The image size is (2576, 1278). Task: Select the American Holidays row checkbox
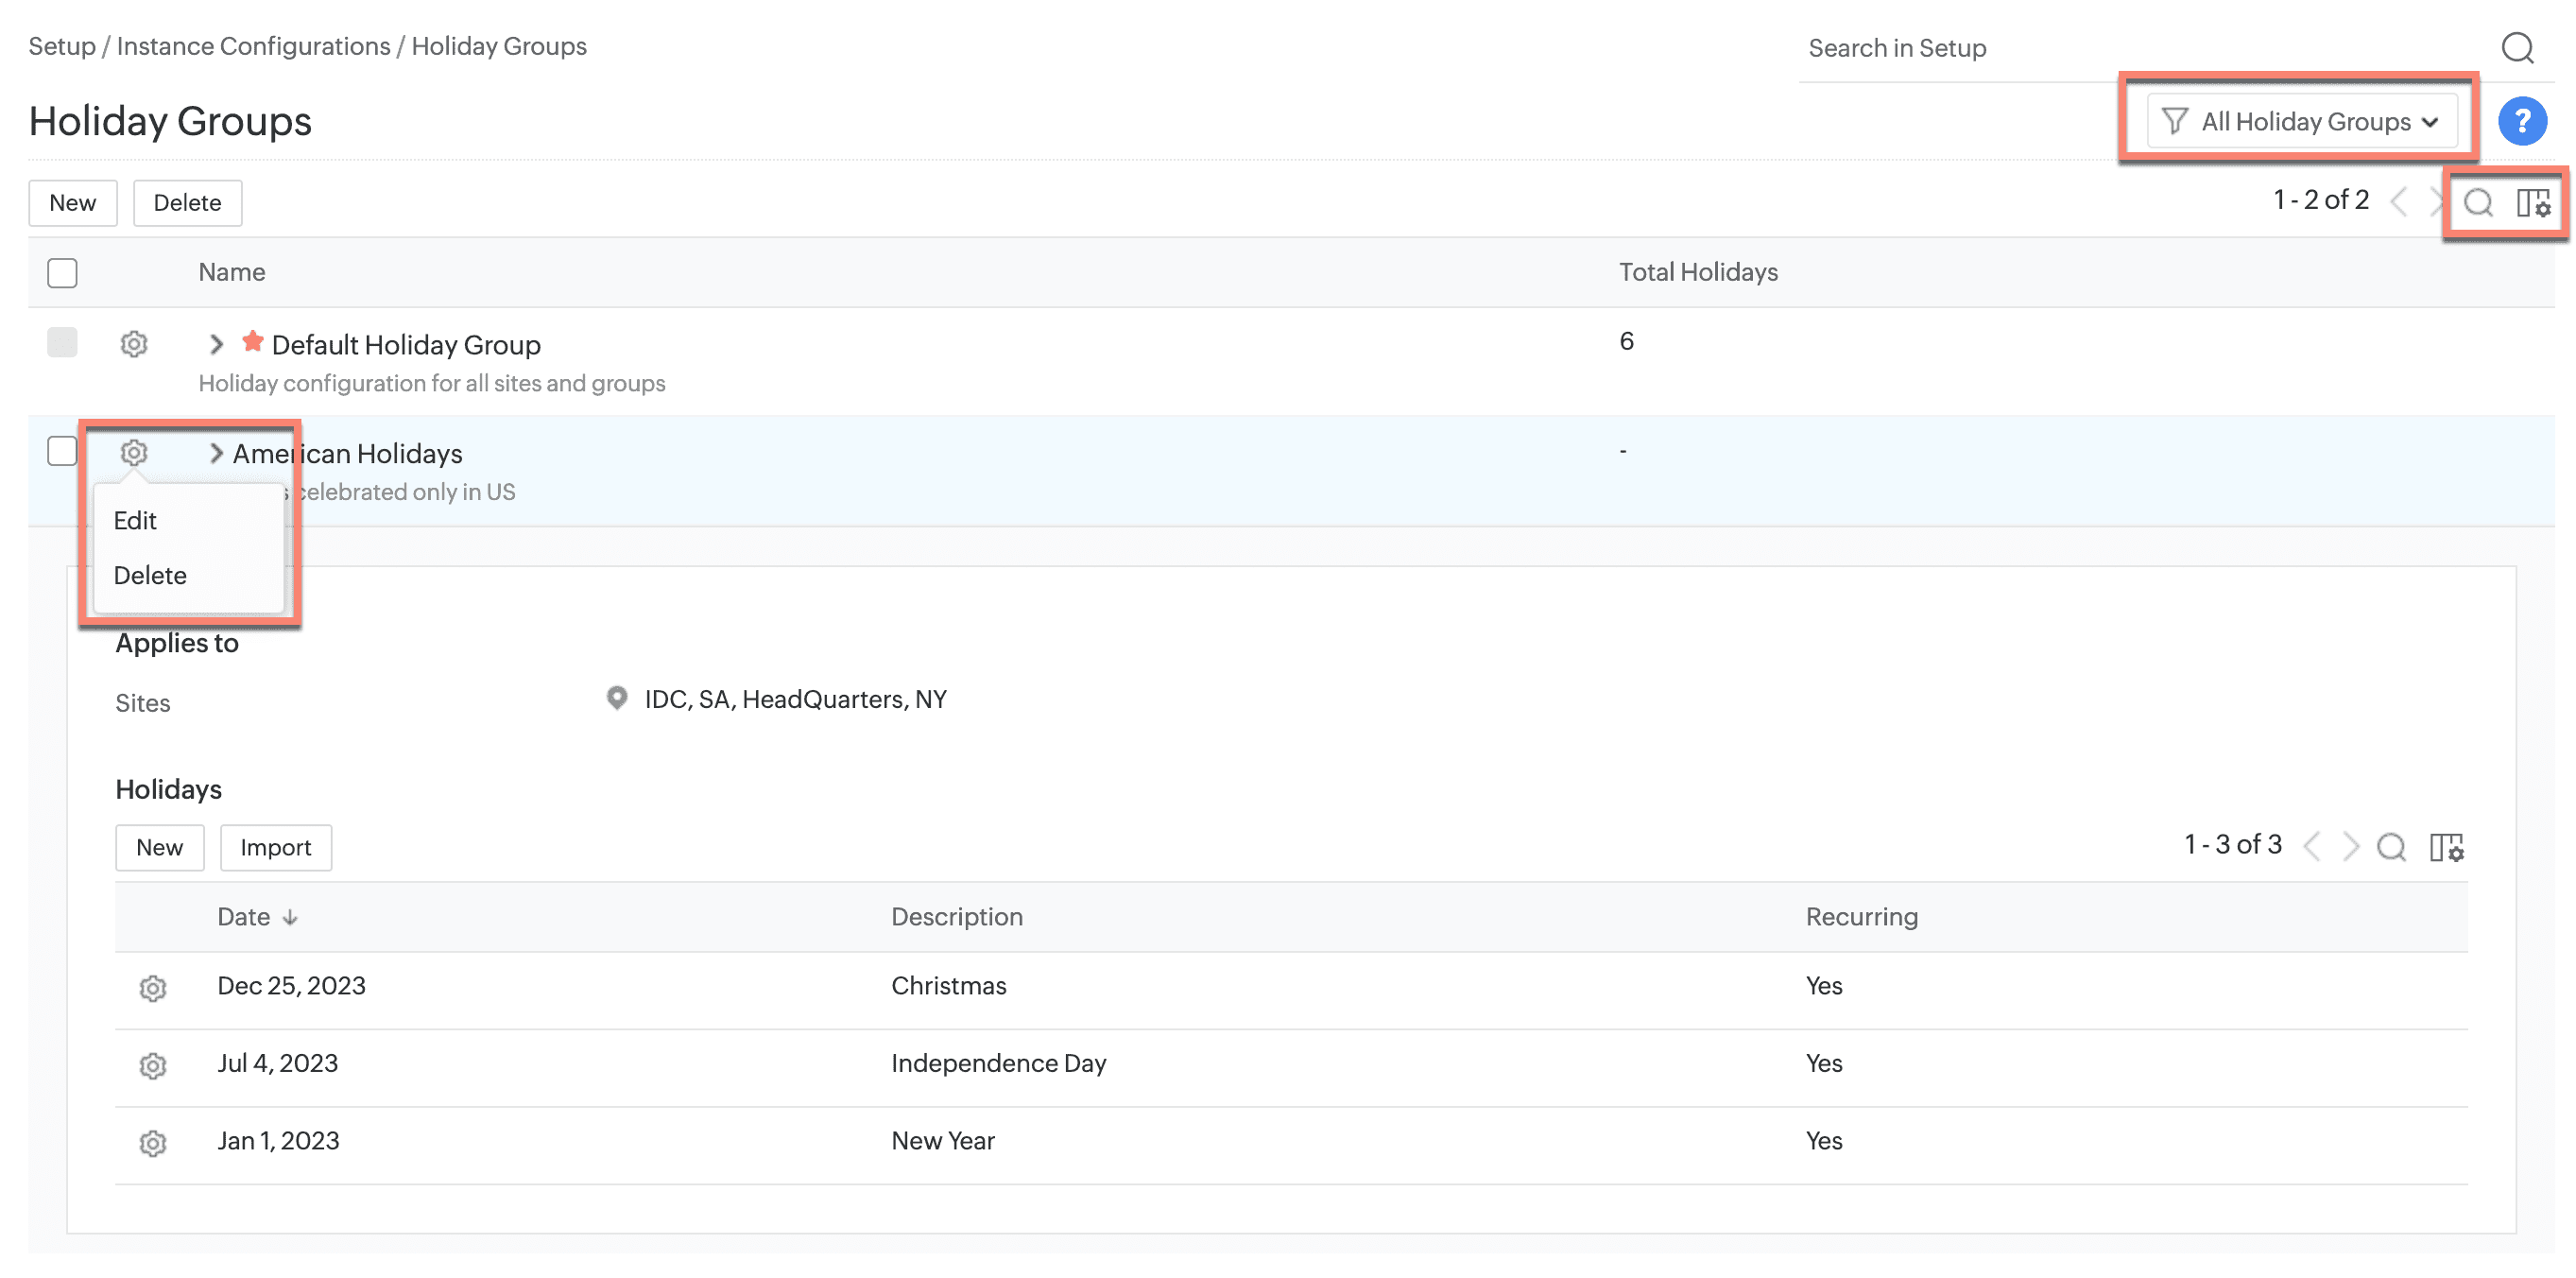pyautogui.click(x=62, y=451)
